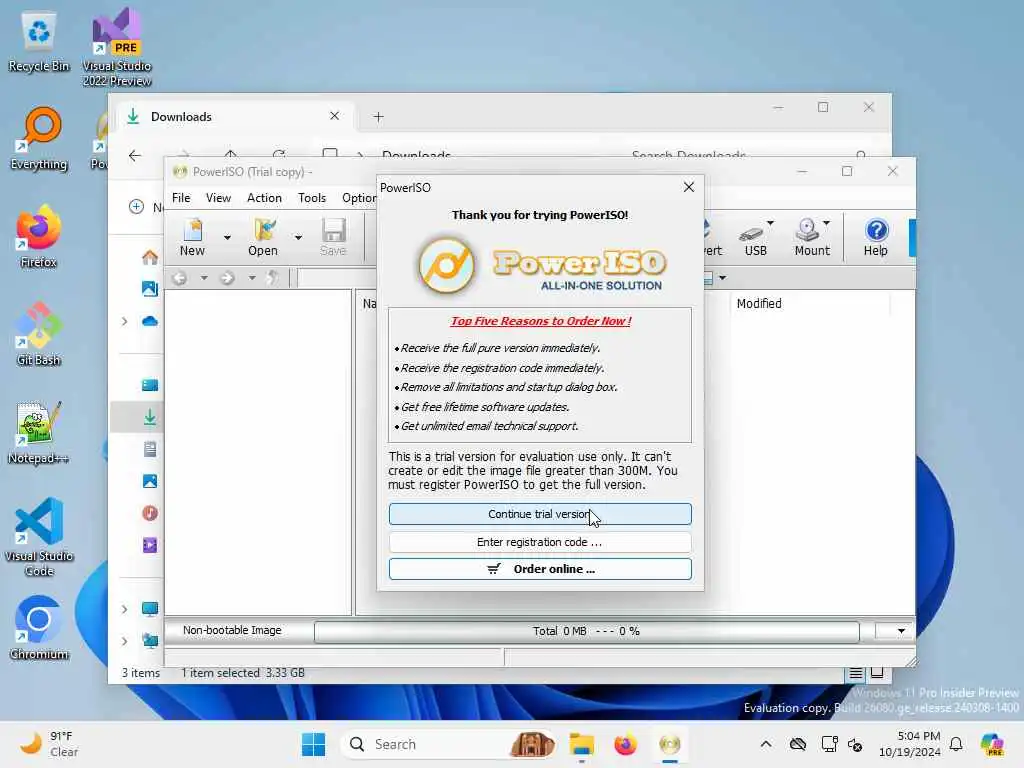The width and height of the screenshot is (1024, 768).
Task: Click the Total 0 MB progress bar
Action: click(586, 632)
